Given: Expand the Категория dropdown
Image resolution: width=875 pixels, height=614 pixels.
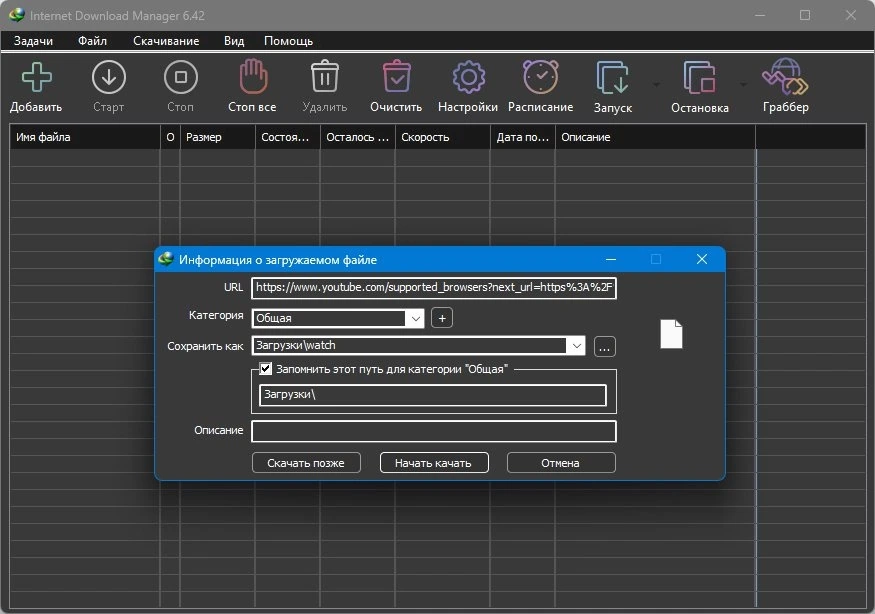Looking at the screenshot, I should coord(415,318).
